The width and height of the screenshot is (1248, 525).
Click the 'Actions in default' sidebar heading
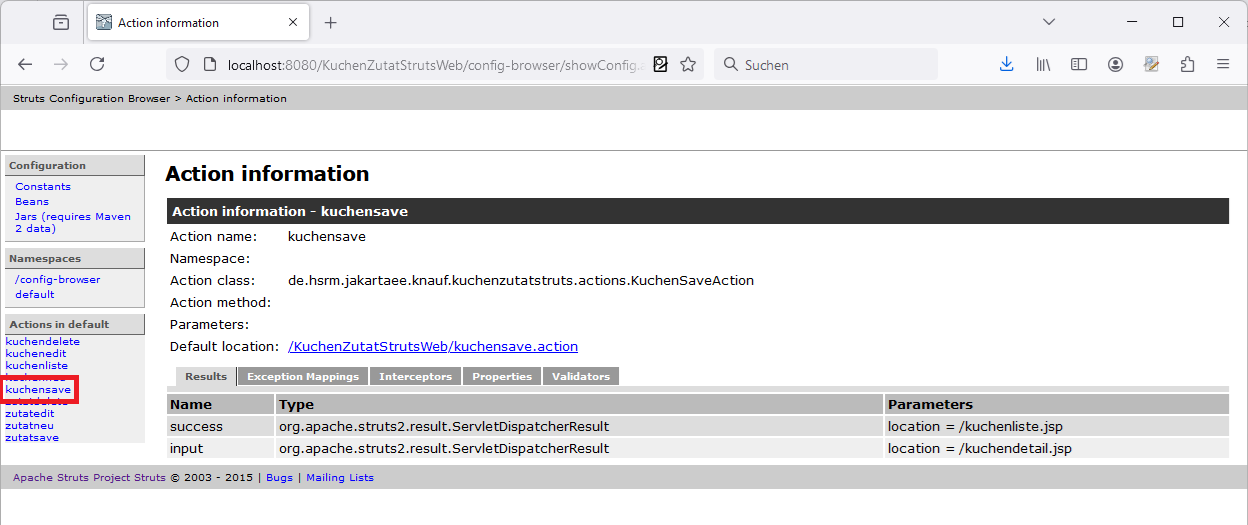pos(75,324)
